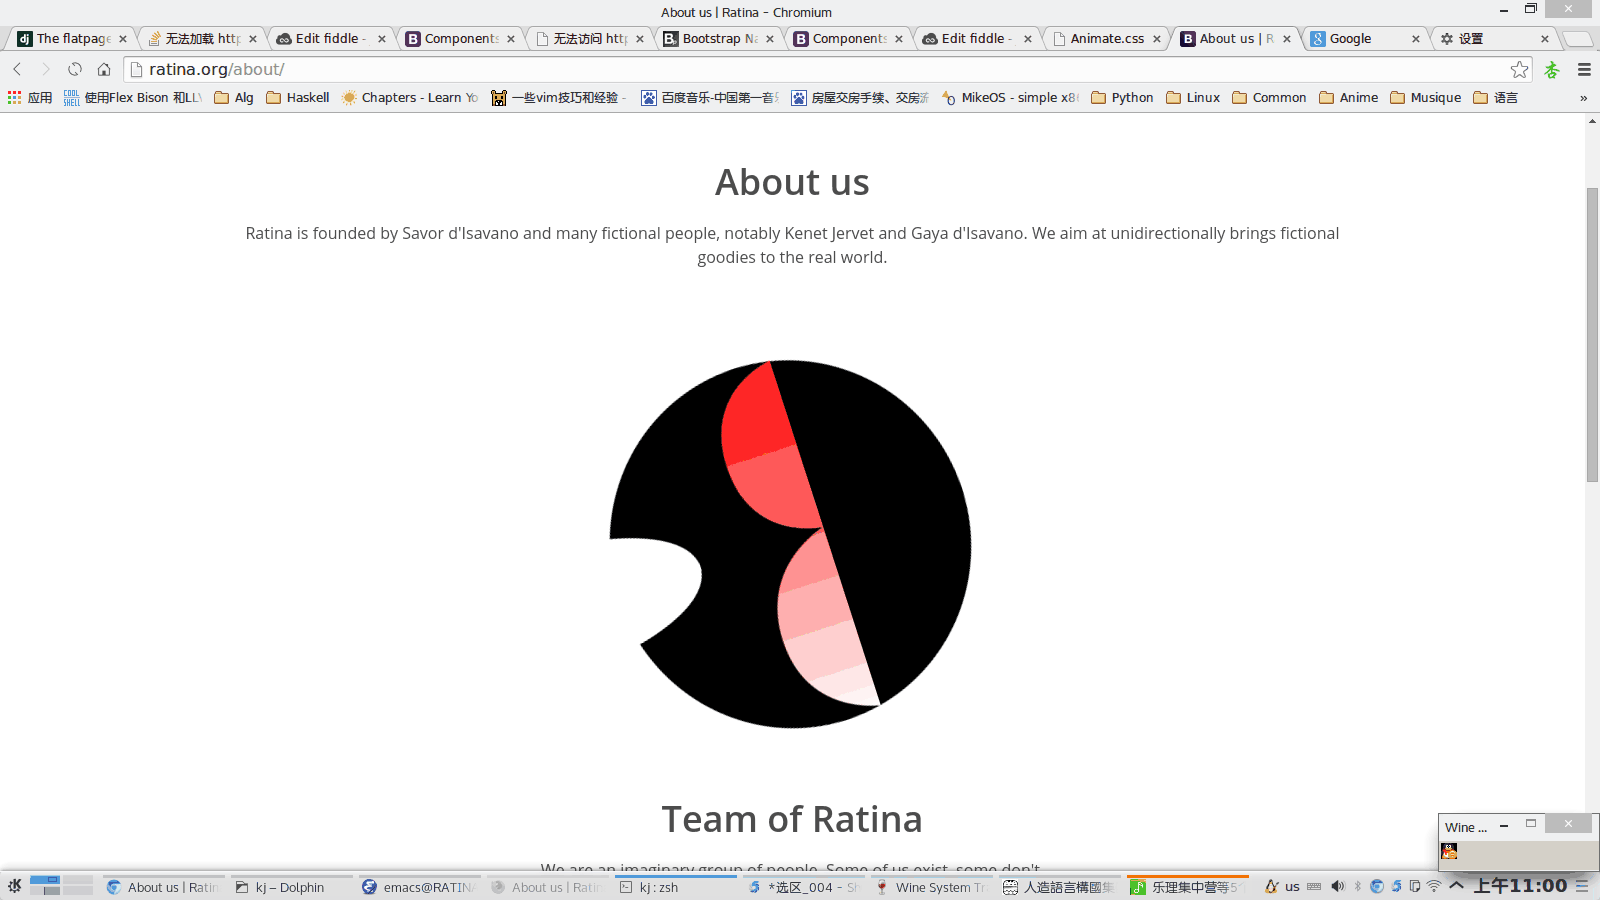Click the icon inside Wine system tray window
This screenshot has width=1600, height=900.
[x=1449, y=851]
